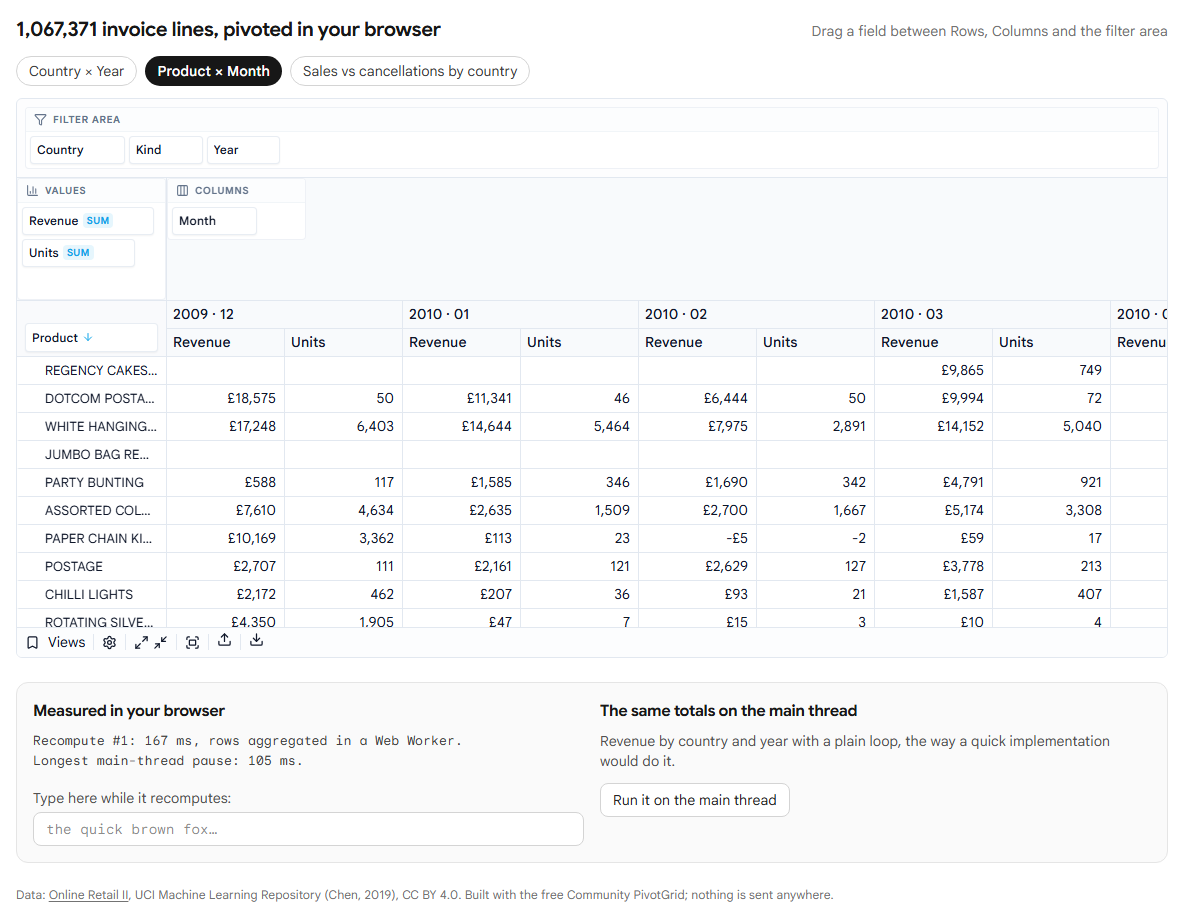Click the -£5 revenue cell
The width and height of the screenshot is (1184, 918).
(x=698, y=538)
